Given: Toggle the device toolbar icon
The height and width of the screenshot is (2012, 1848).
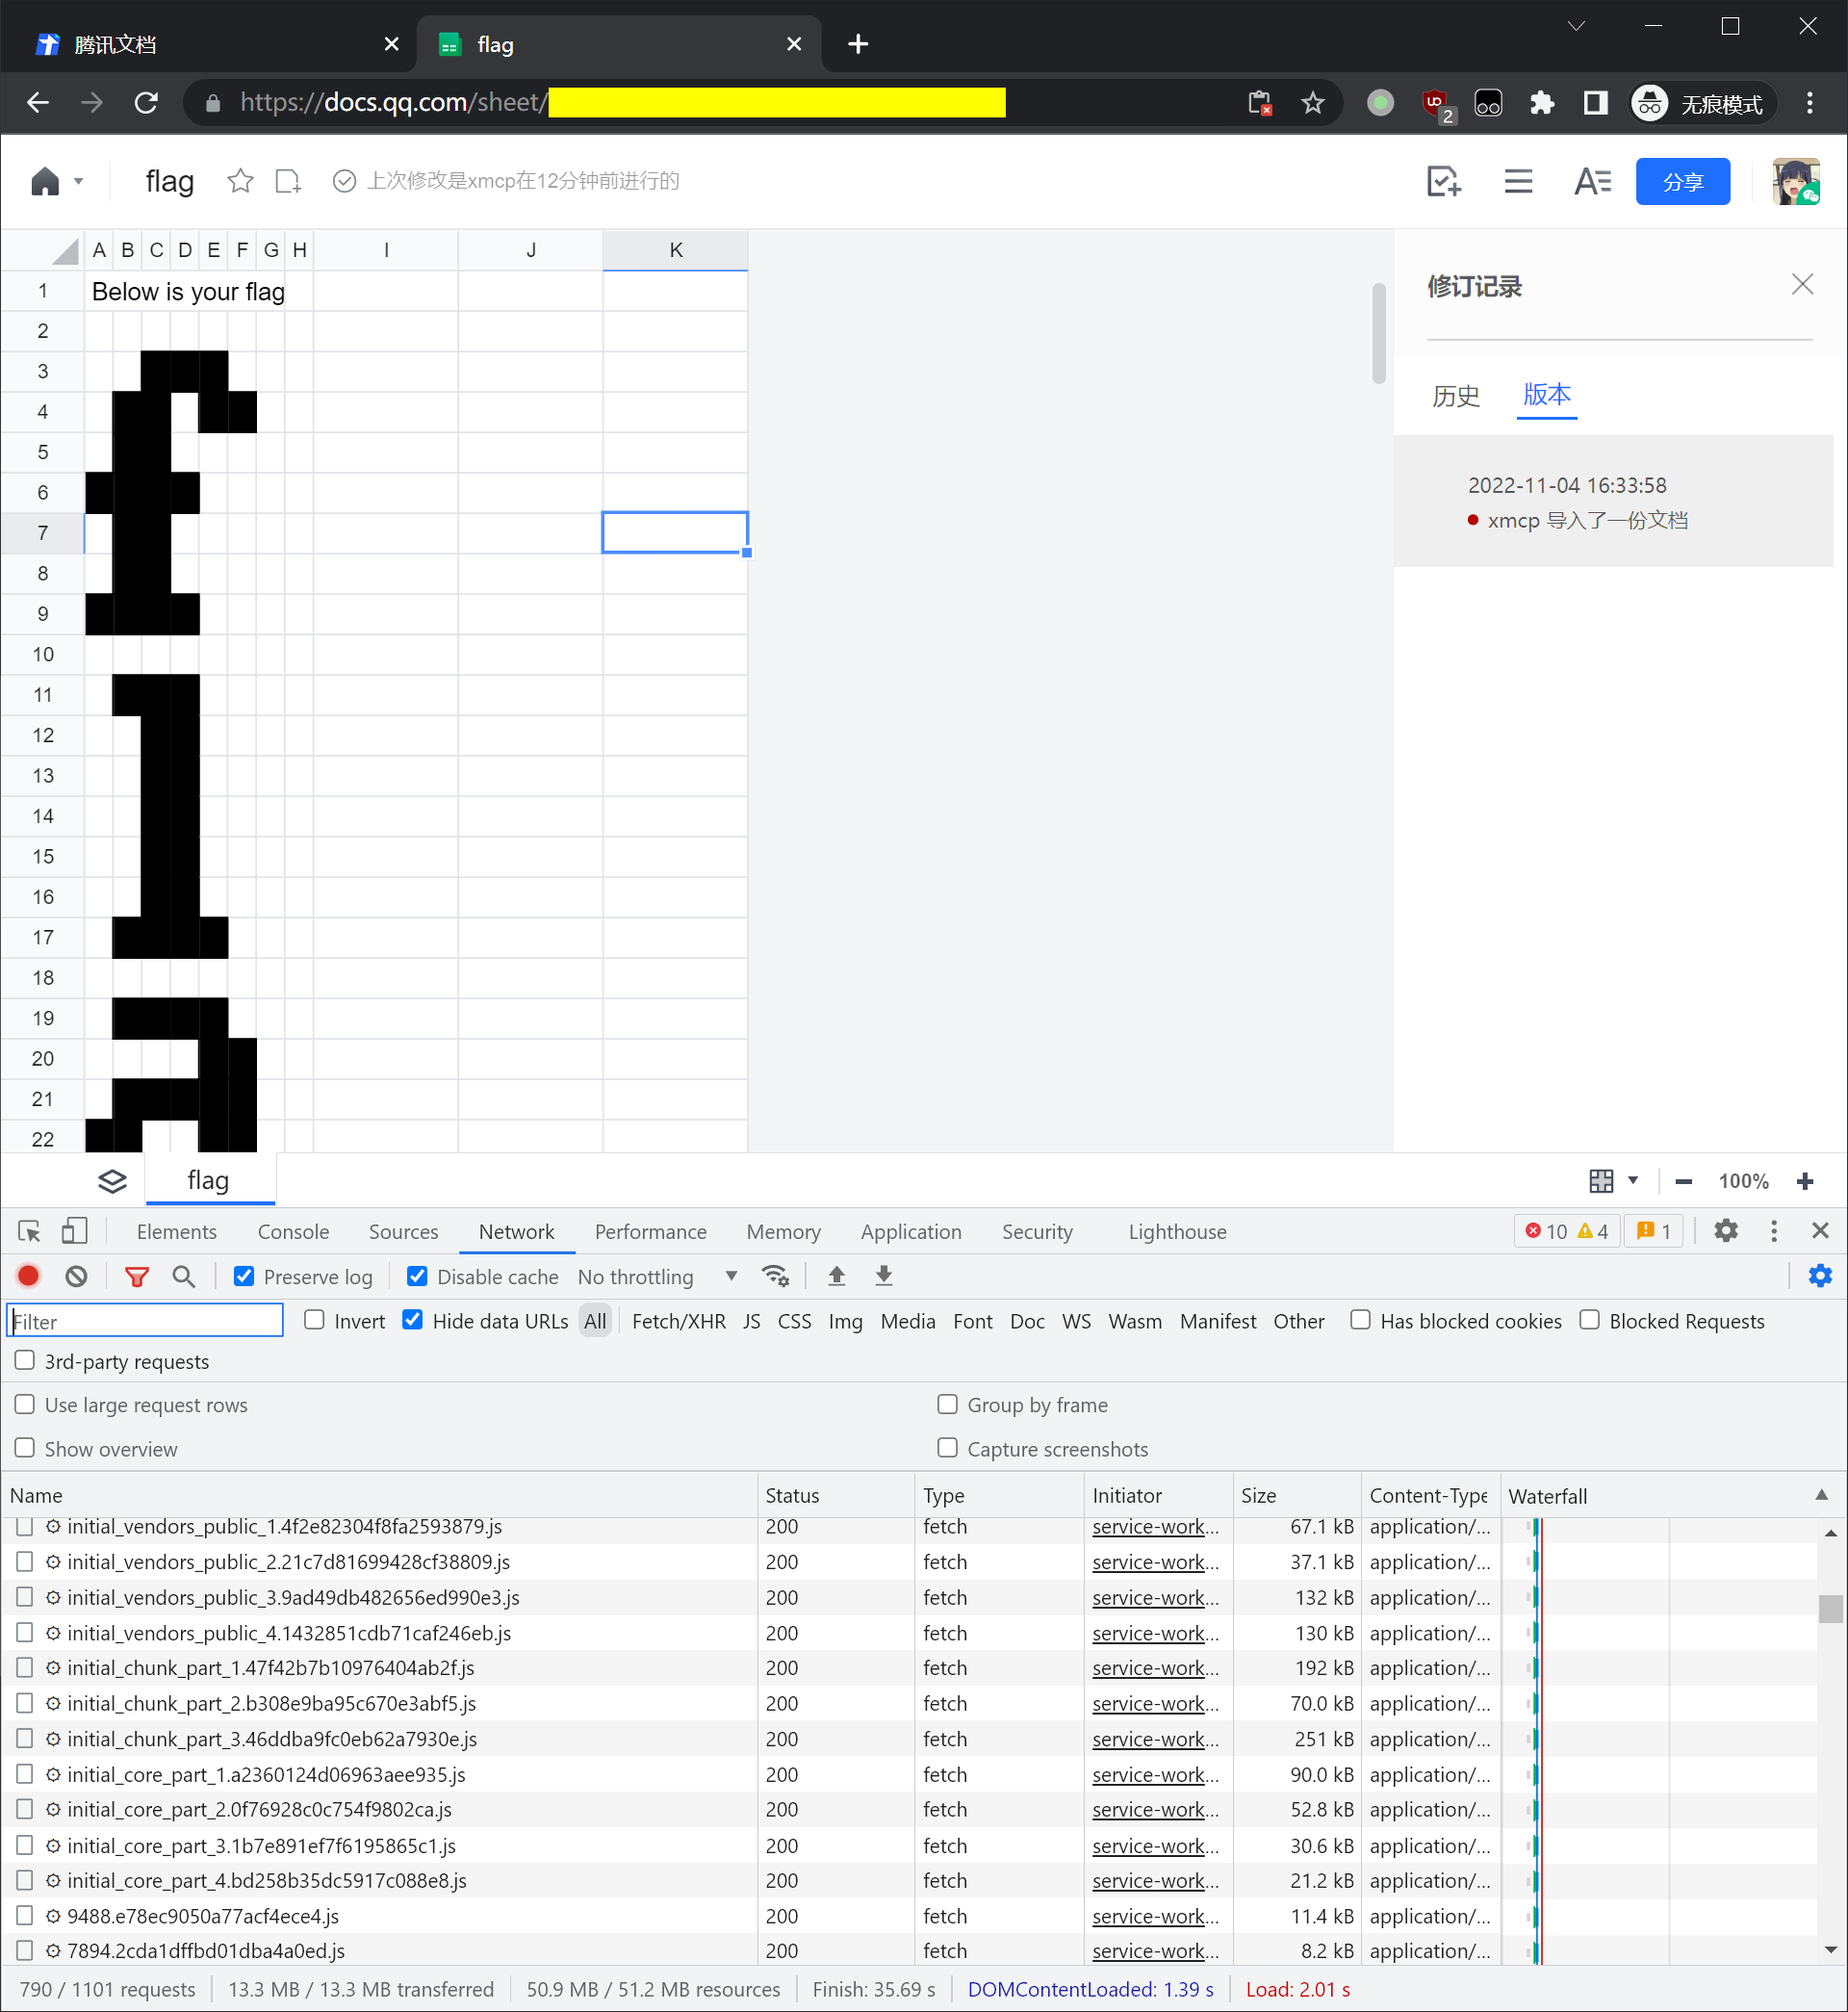Looking at the screenshot, I should coord(74,1231).
